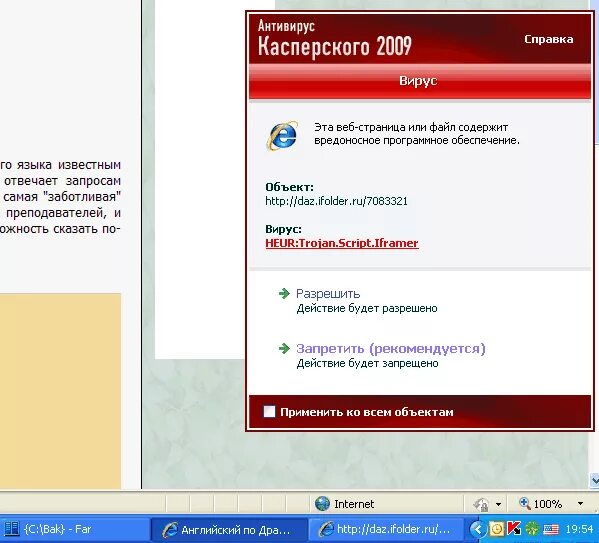The image size is (599, 543).
Task: Choose Разрешить to allow the action
Action: click(328, 293)
